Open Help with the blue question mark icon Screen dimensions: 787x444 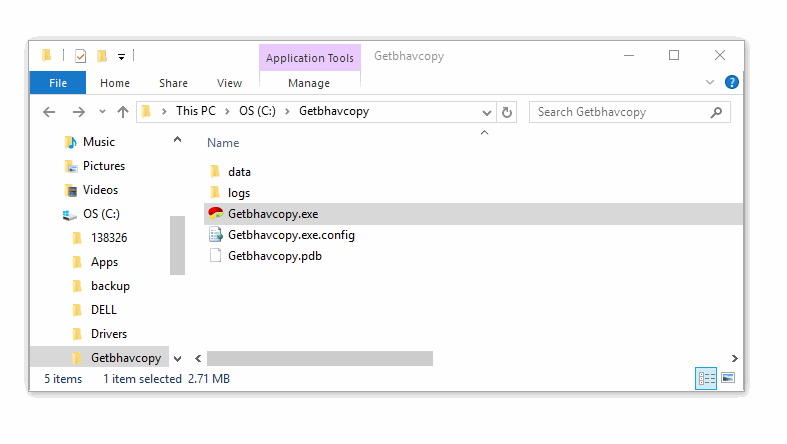click(732, 82)
